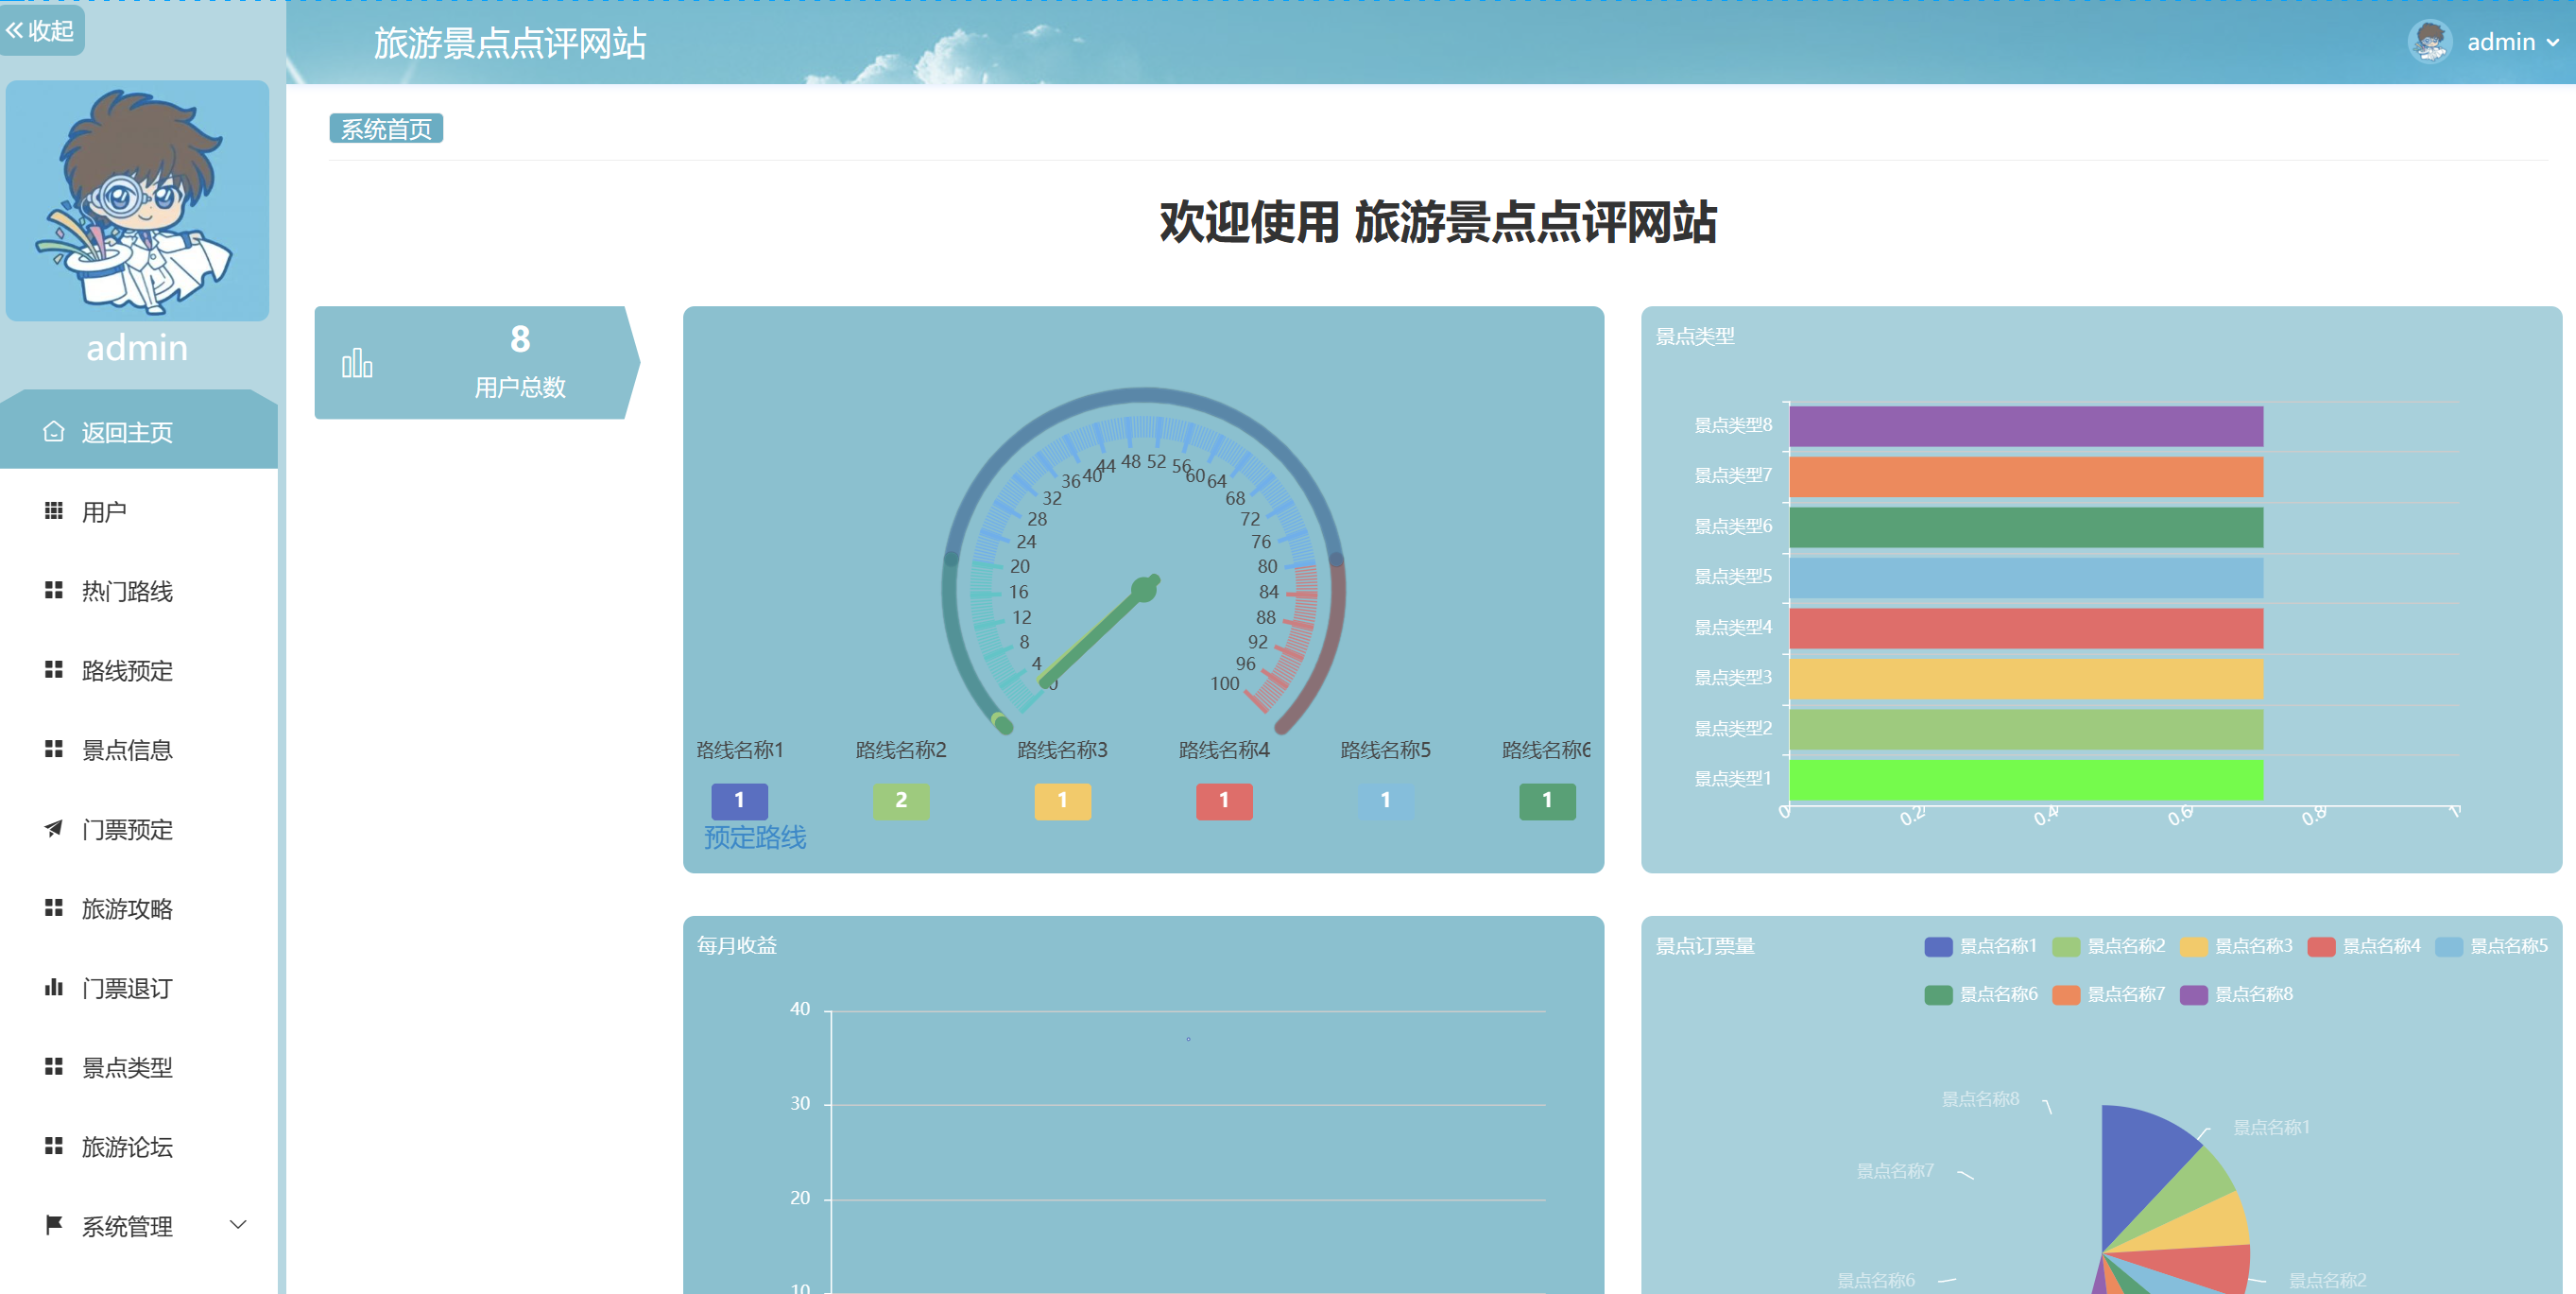Click the grid icon beside 旅游论坛
The height and width of the screenshot is (1294, 2576).
coord(54,1146)
